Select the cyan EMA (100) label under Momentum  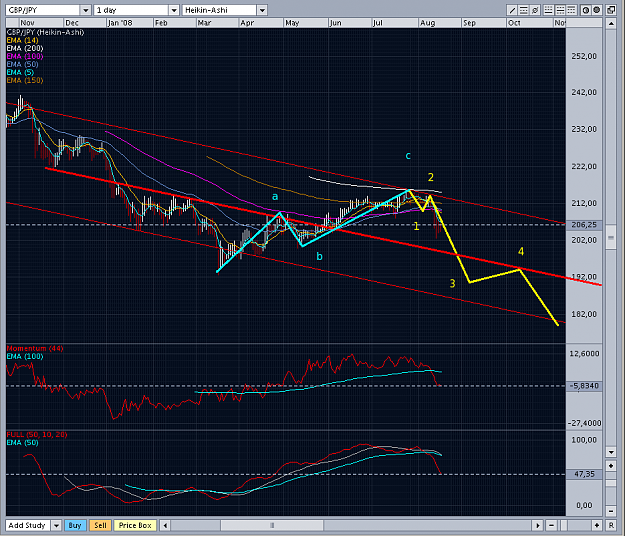(25, 356)
